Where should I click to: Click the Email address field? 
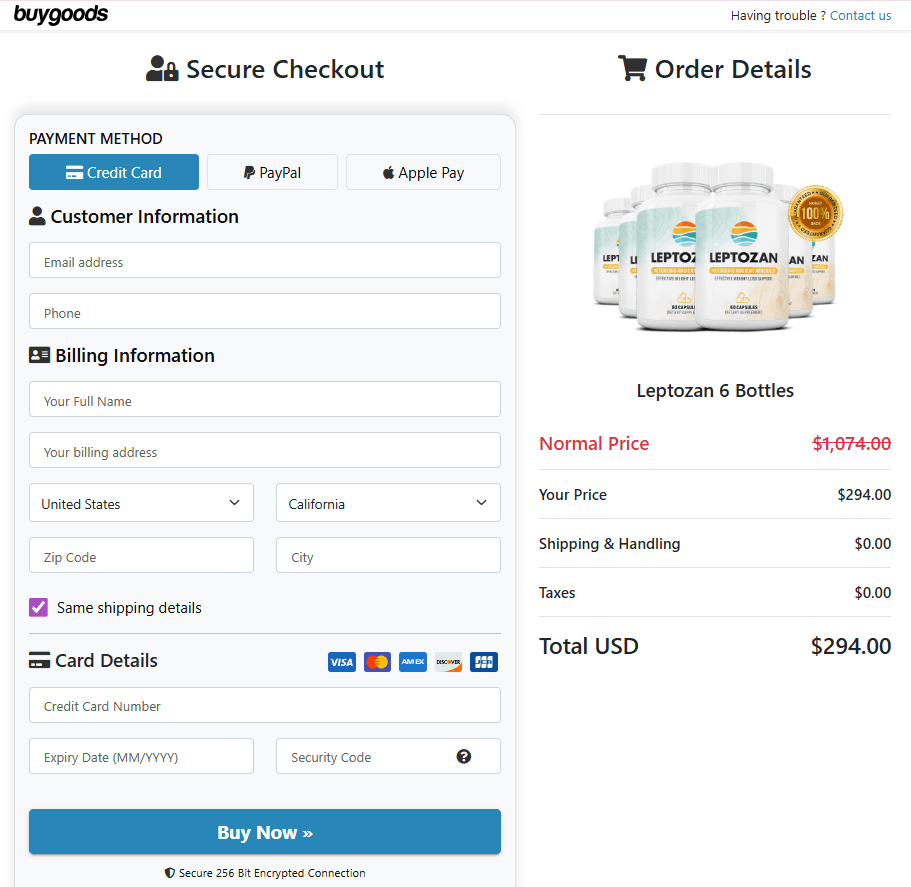tap(264, 260)
